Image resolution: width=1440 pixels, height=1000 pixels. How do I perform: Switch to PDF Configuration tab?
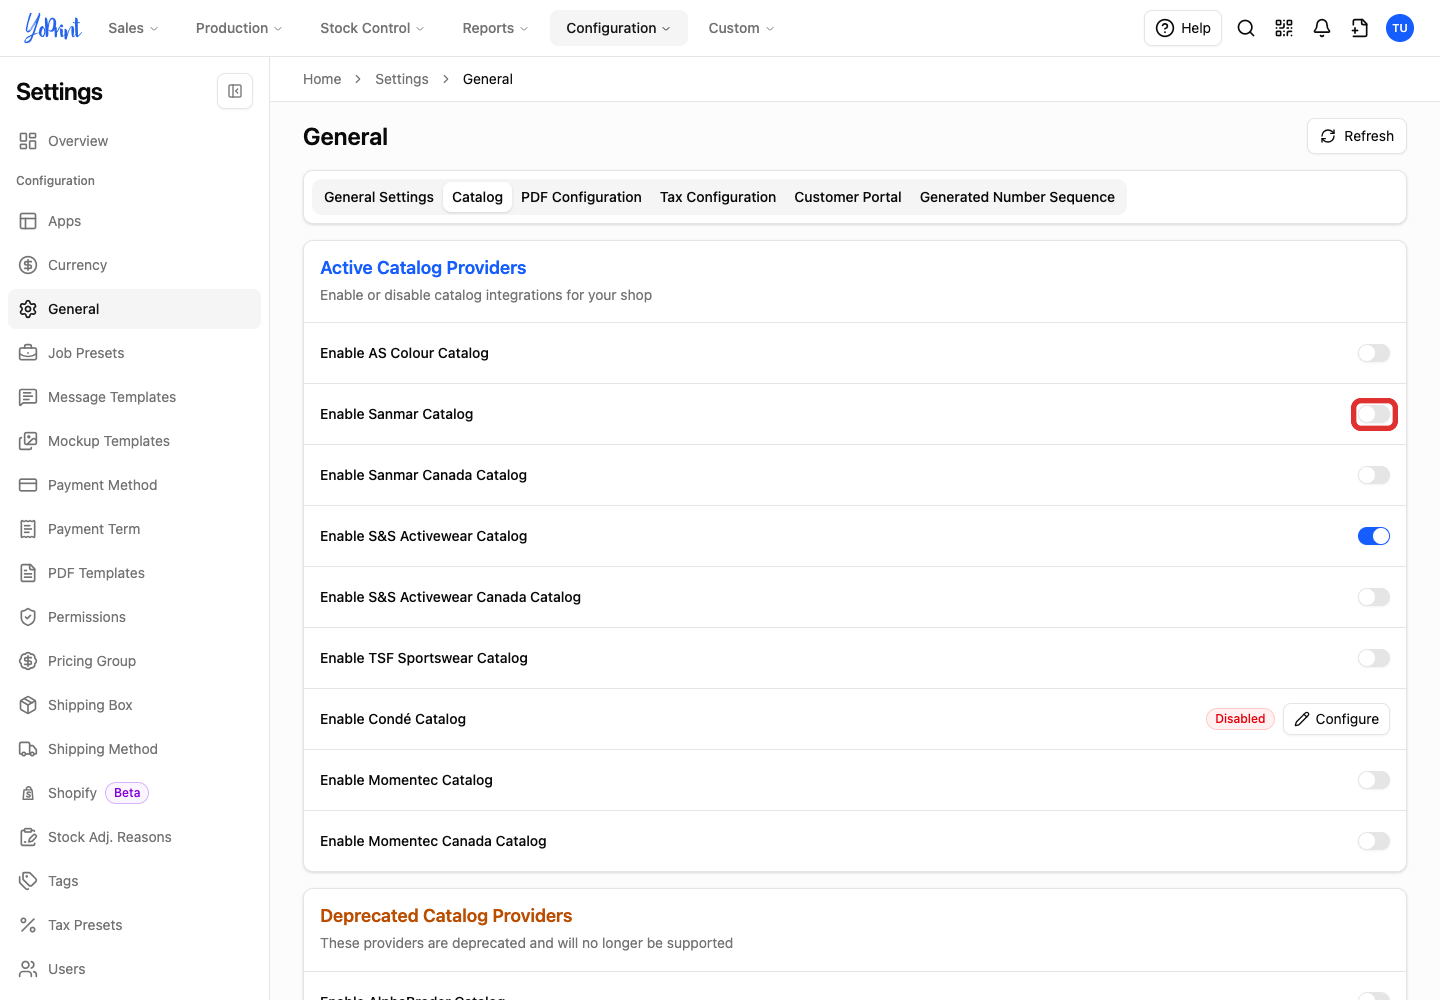point(581,197)
